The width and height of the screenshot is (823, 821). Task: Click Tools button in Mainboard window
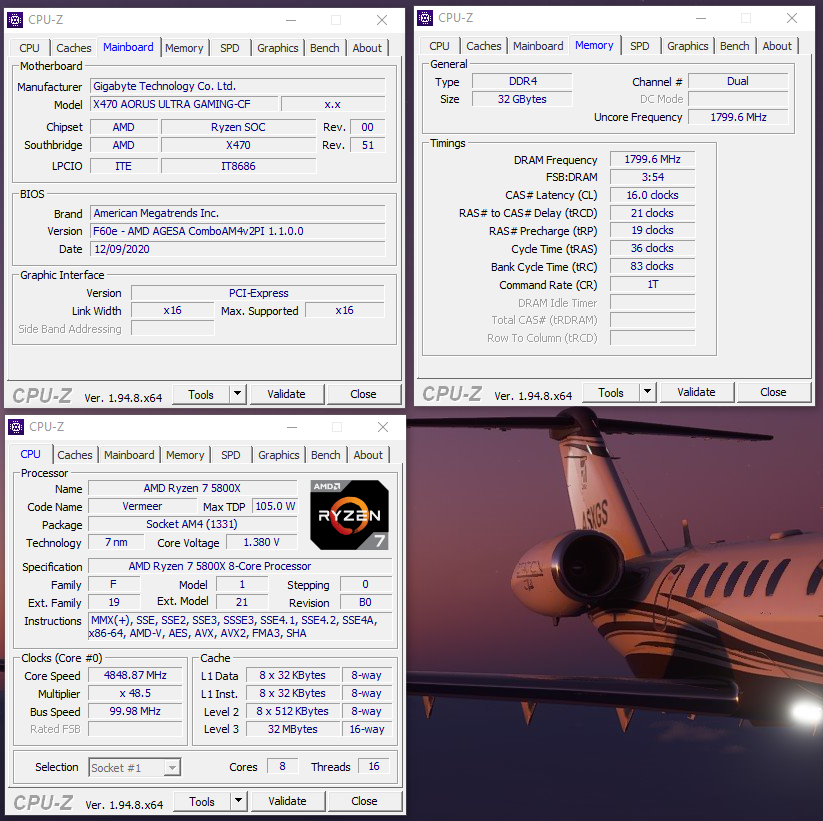201,394
